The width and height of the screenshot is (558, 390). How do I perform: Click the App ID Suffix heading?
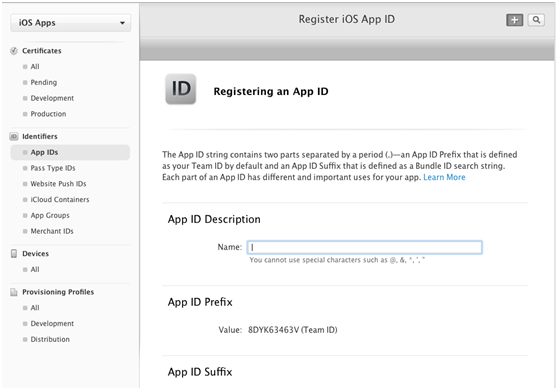coord(200,372)
